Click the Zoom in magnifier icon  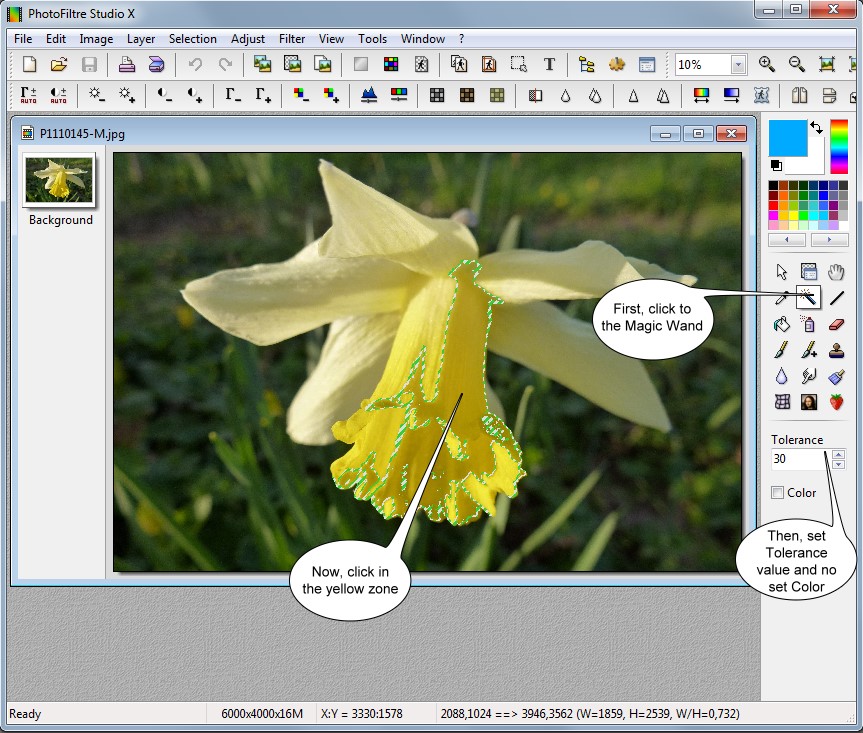[x=767, y=64]
